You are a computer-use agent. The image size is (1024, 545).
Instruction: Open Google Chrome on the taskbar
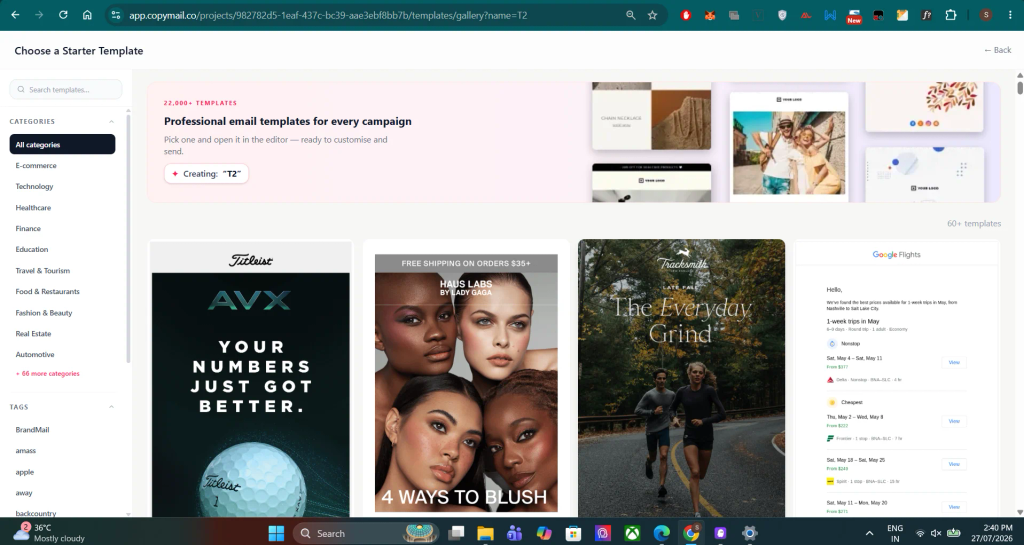tap(691, 533)
